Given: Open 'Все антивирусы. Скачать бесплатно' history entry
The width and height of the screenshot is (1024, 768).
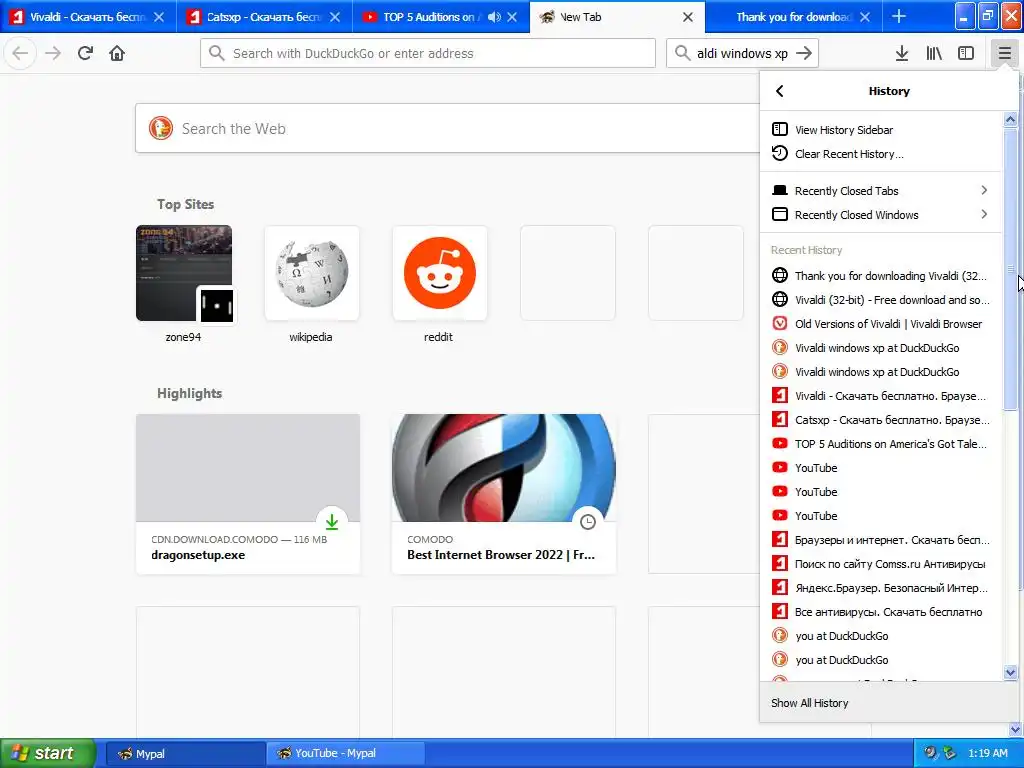Looking at the screenshot, I should coord(880,612).
